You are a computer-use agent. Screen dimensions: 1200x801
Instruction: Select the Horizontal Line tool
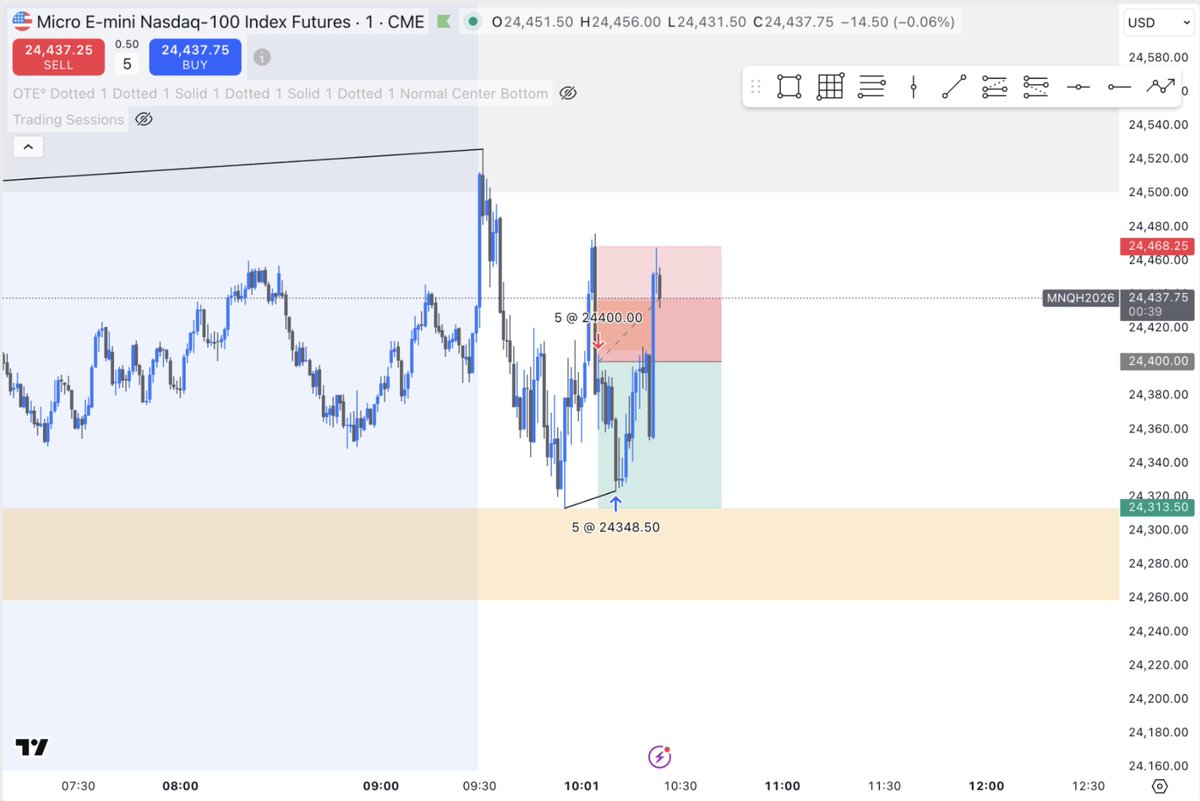pyautogui.click(x=1077, y=87)
